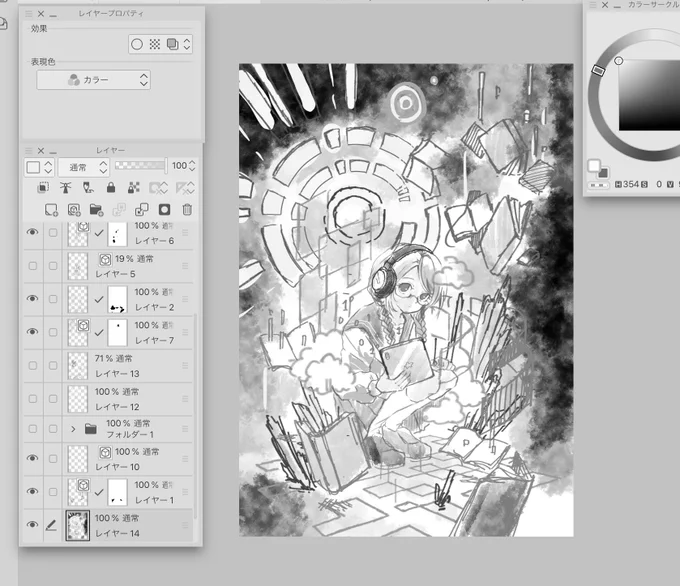680x586 pixels.
Task: Open blending mode 通常 dropdown
Action: [83, 167]
